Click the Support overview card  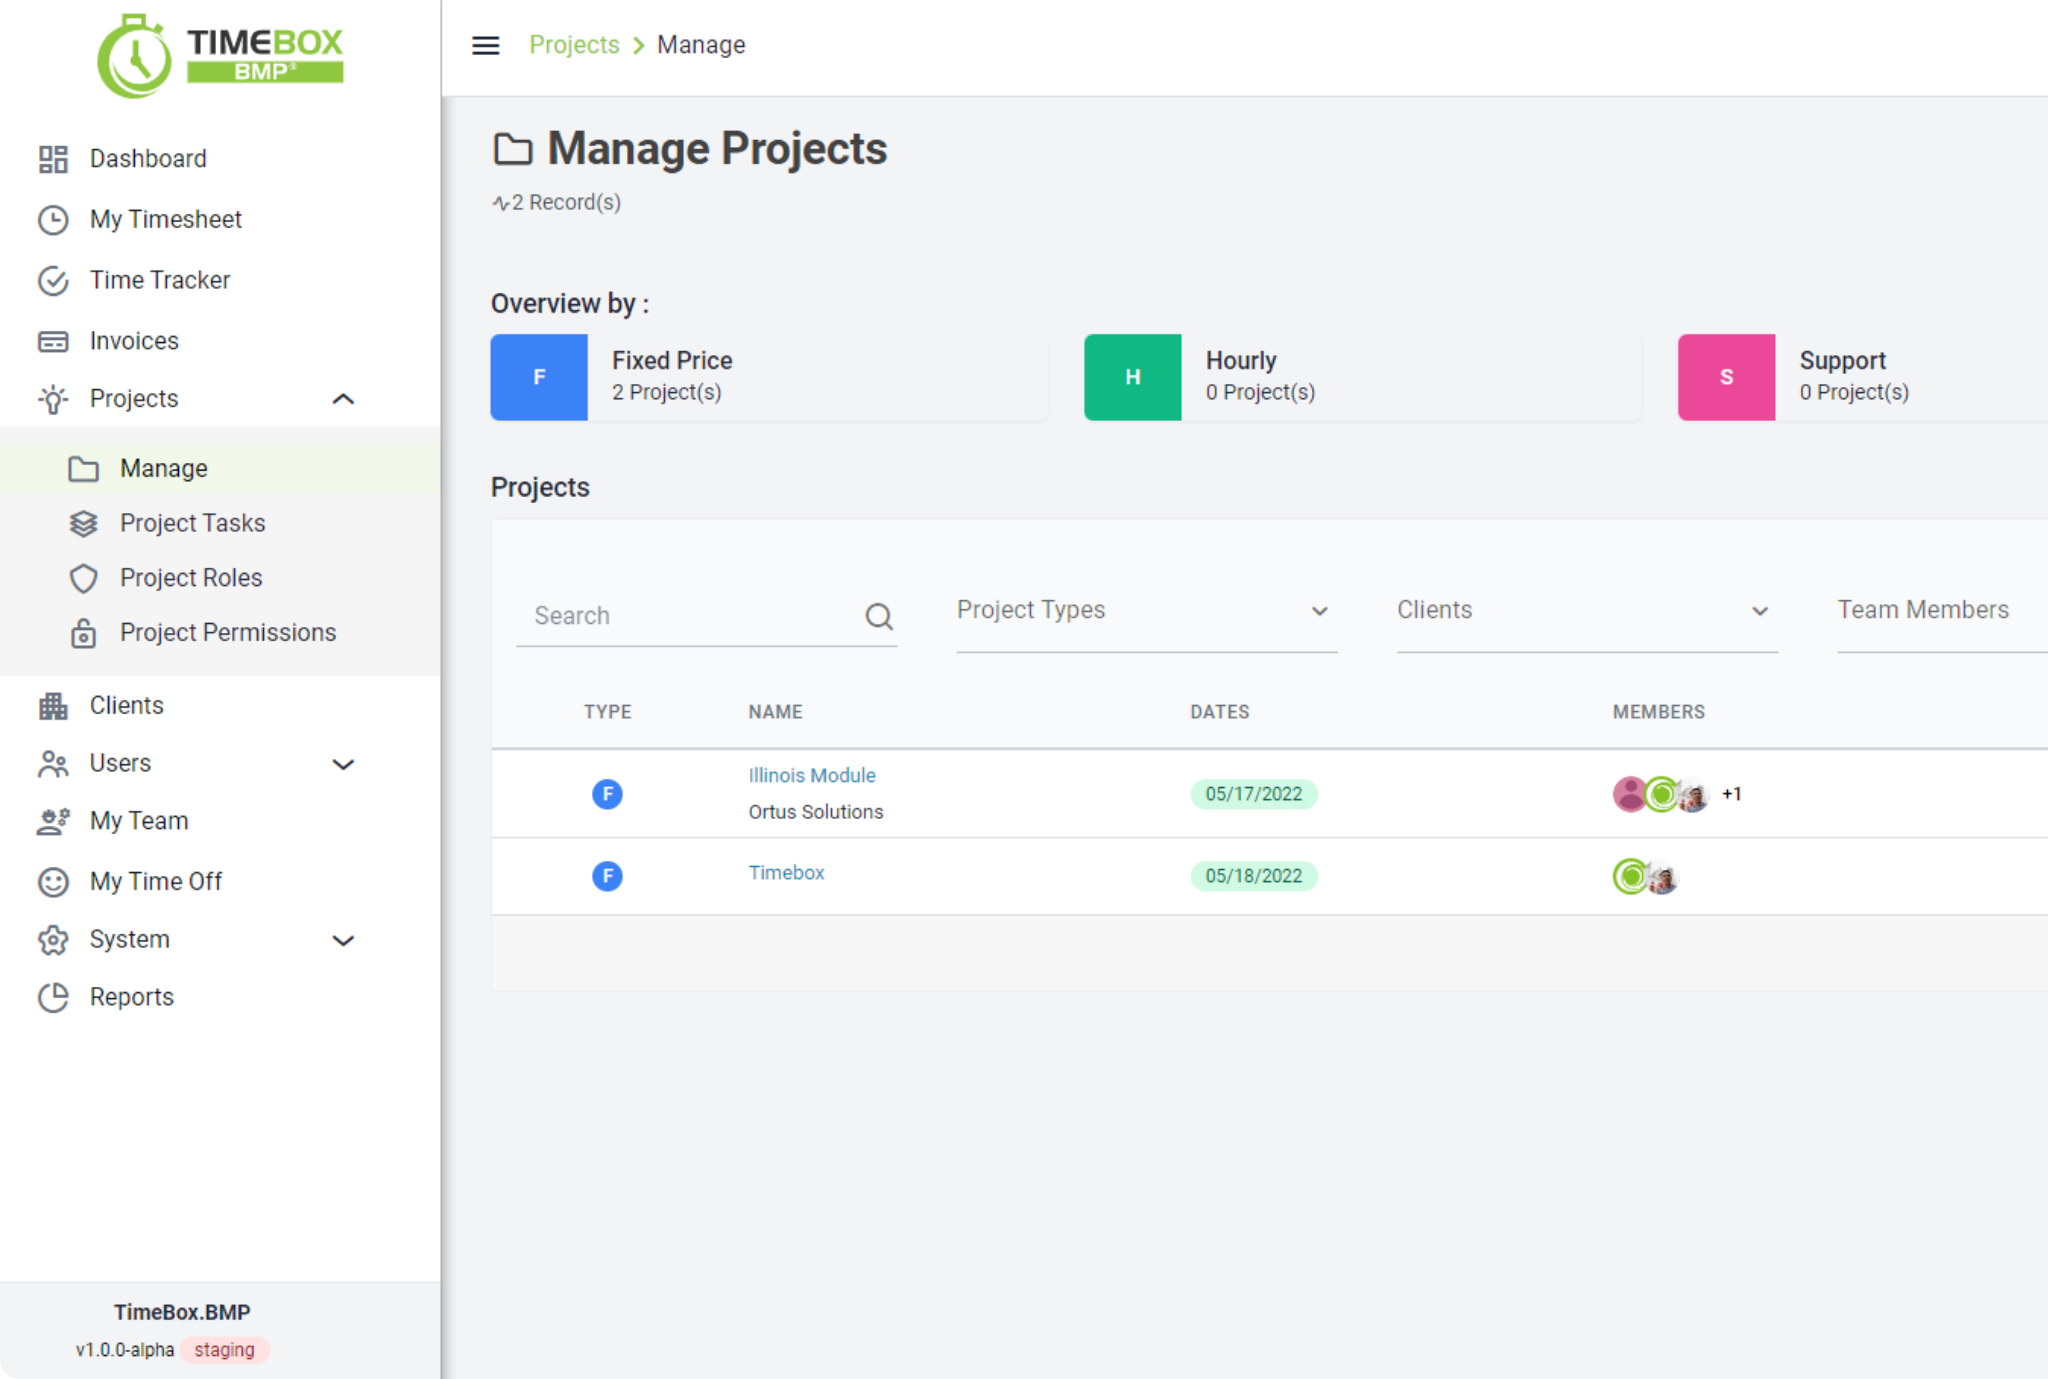(1863, 378)
